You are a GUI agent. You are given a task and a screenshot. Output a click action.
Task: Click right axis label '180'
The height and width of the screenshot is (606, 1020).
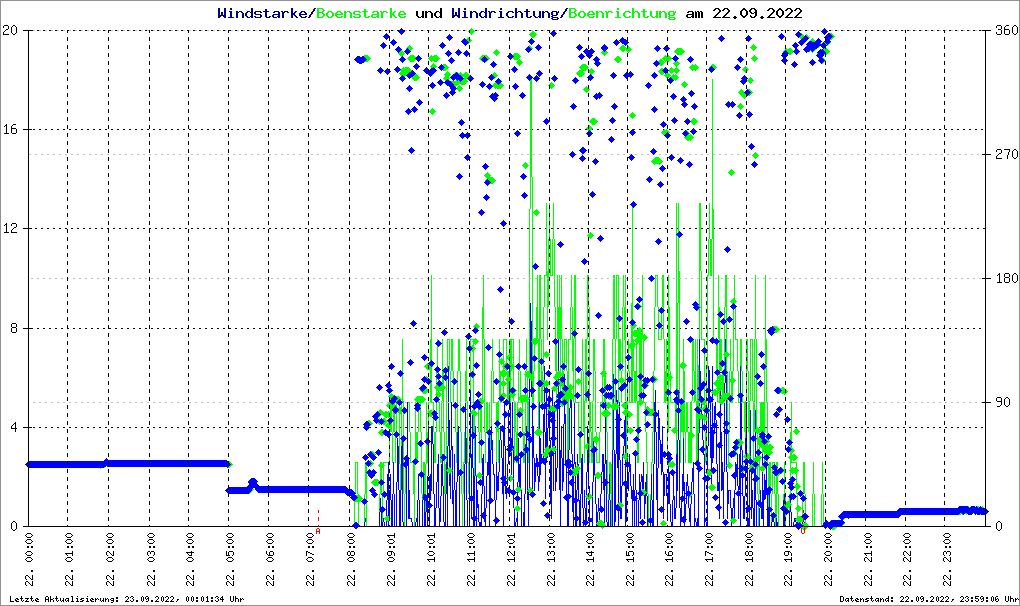1007,278
